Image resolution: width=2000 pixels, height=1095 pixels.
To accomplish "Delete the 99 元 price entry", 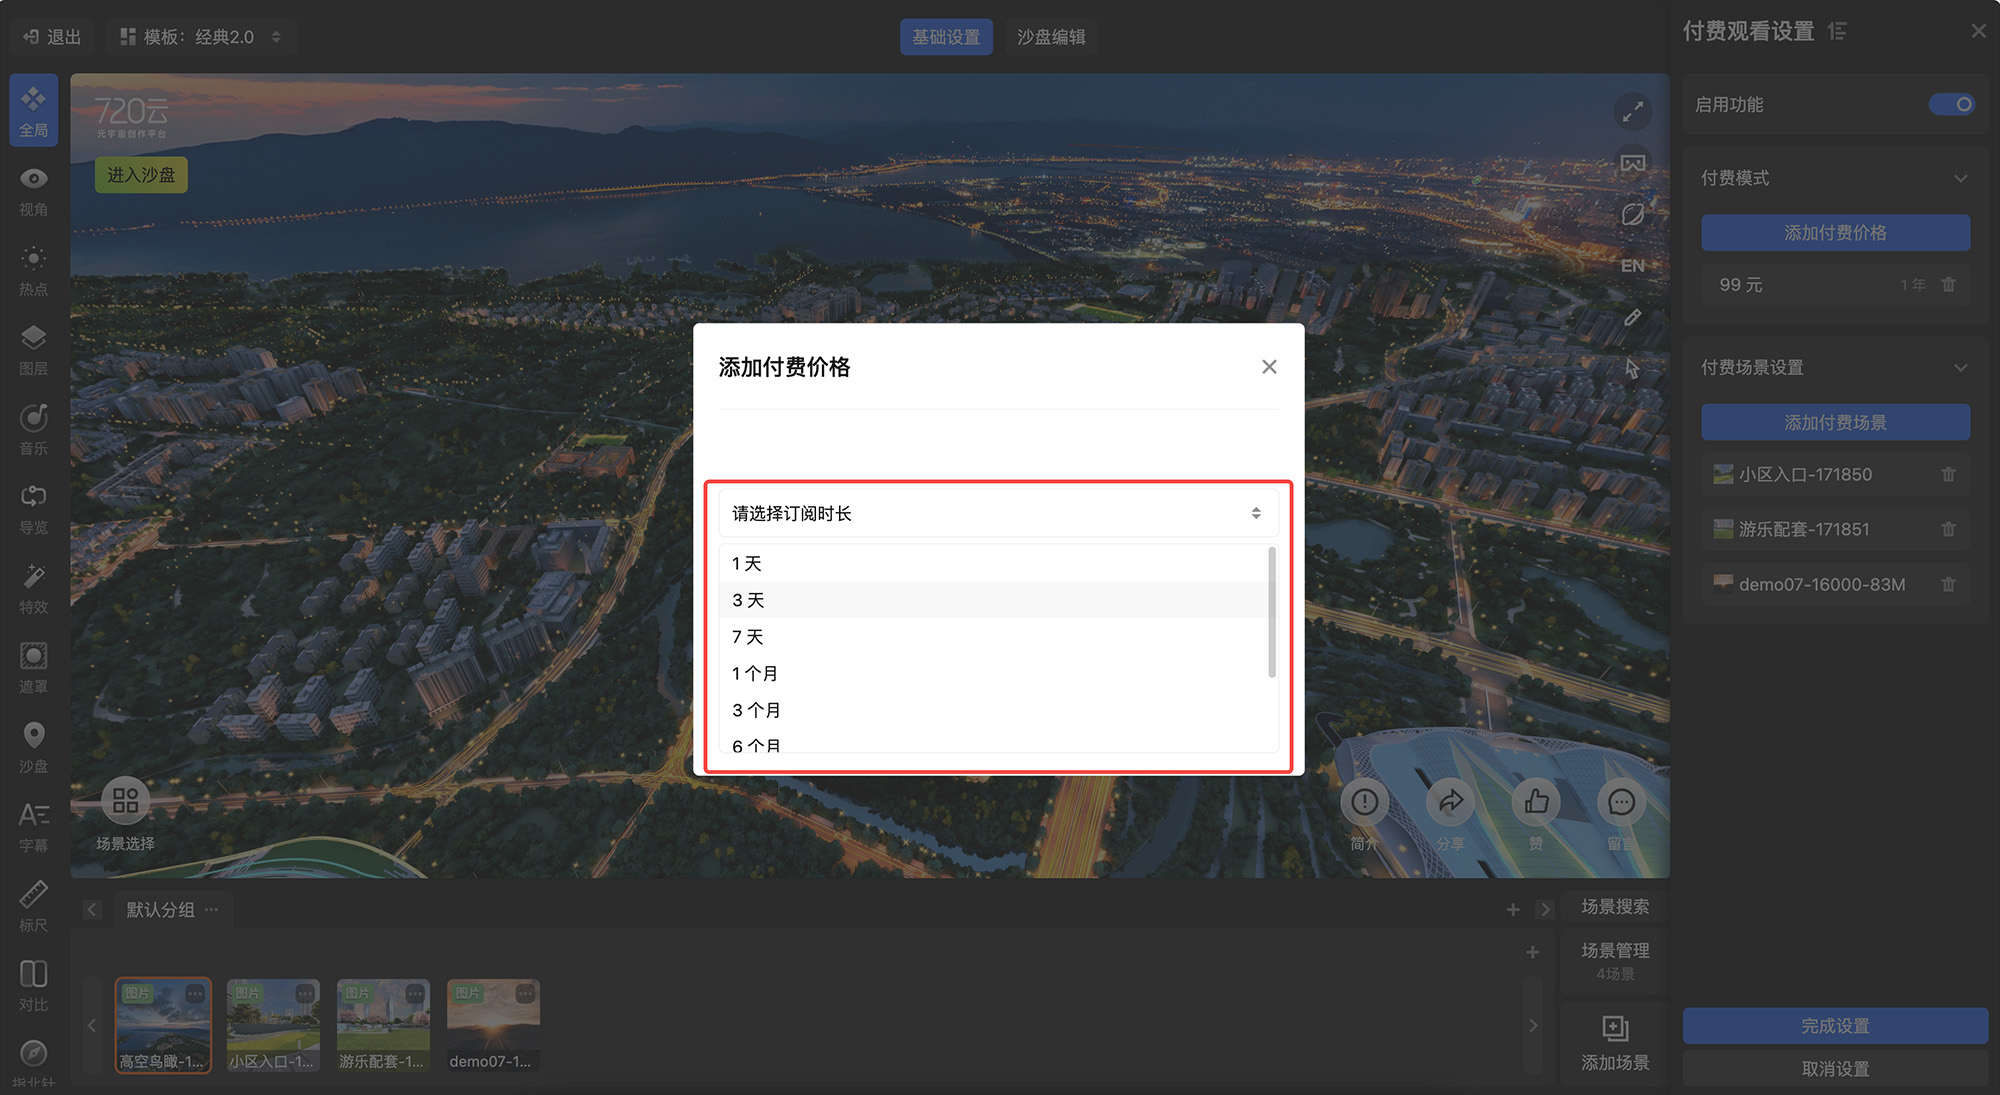I will point(1948,285).
